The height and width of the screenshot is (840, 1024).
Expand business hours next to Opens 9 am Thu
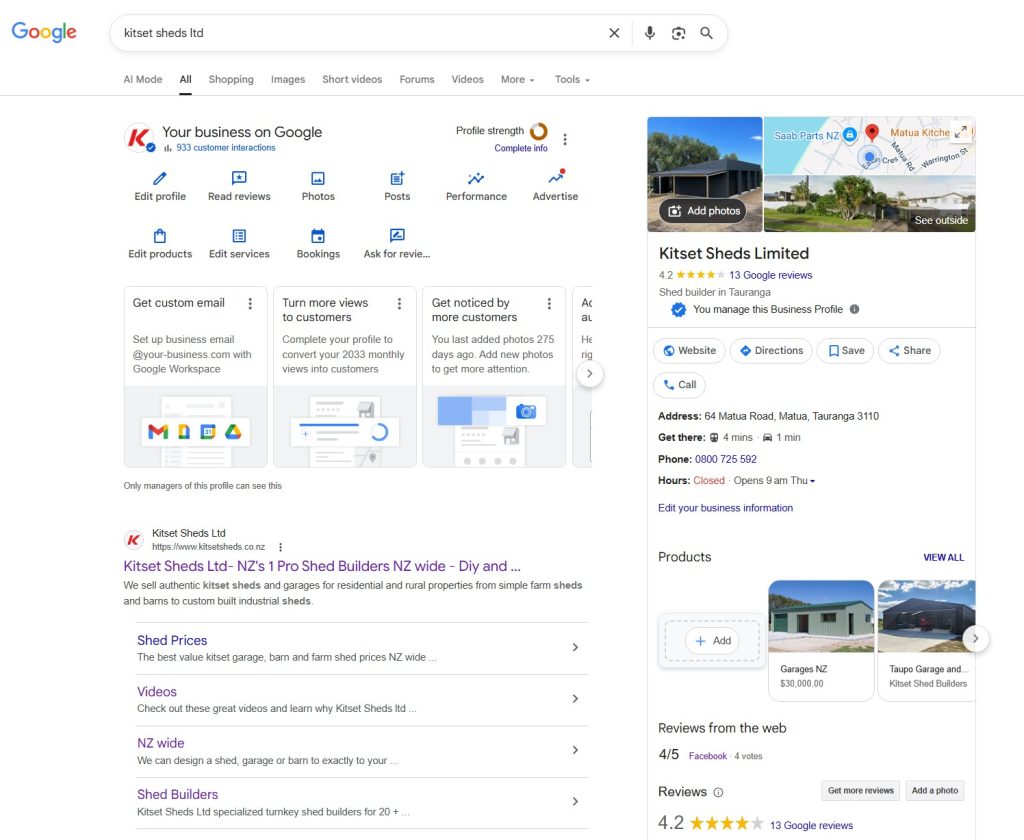coord(812,481)
